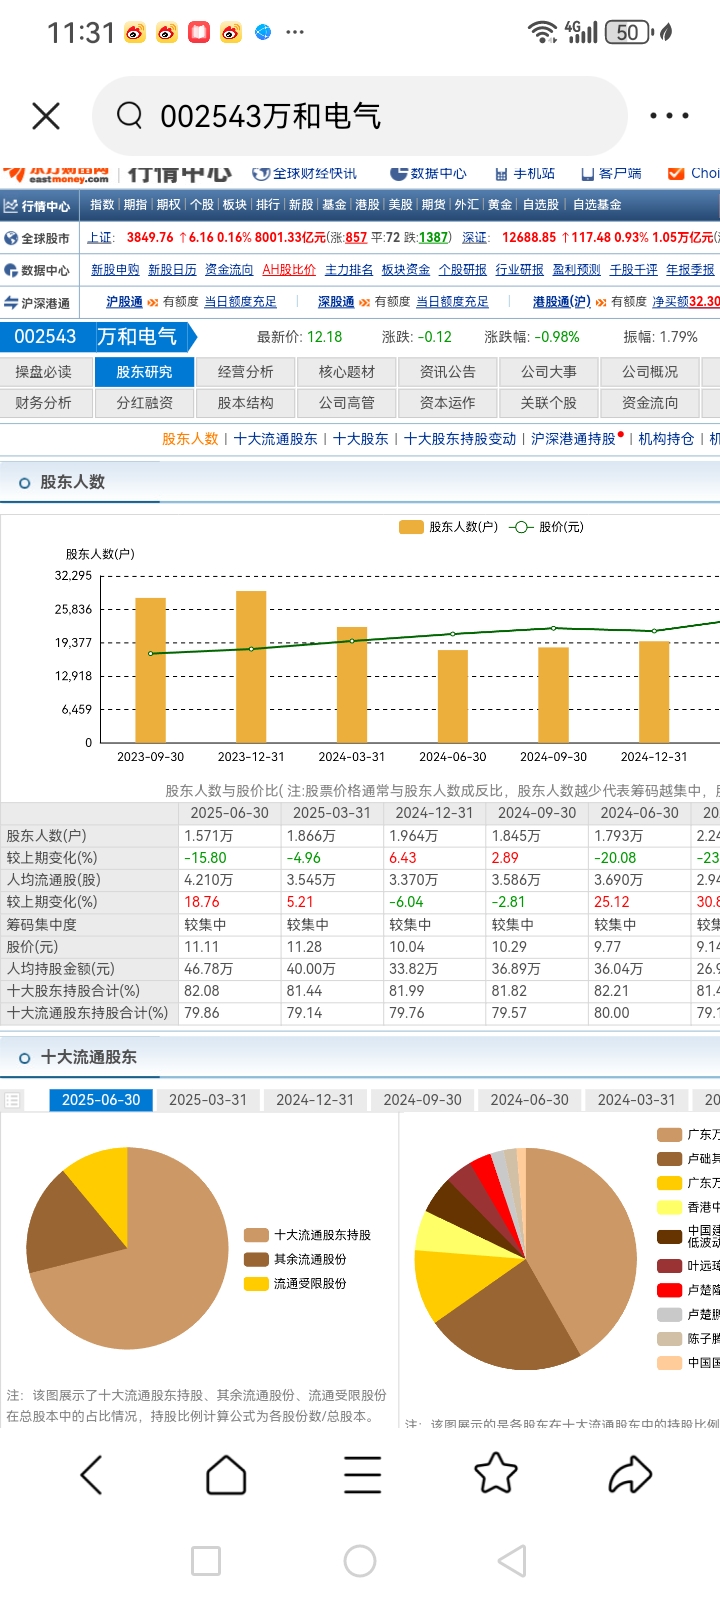Screen dimensions: 720x1600
Task: Open 主力排名 data link
Action: coord(349,270)
